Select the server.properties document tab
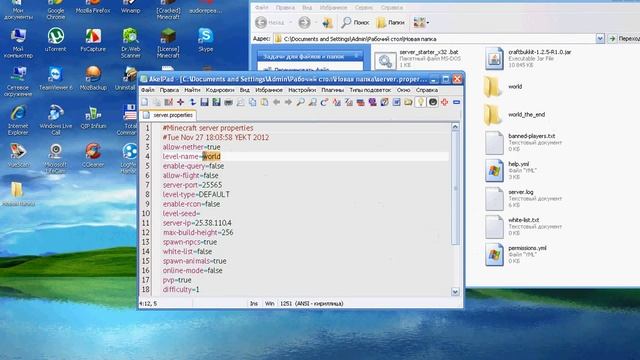Viewport: 640px width, 360px height. tap(168, 115)
